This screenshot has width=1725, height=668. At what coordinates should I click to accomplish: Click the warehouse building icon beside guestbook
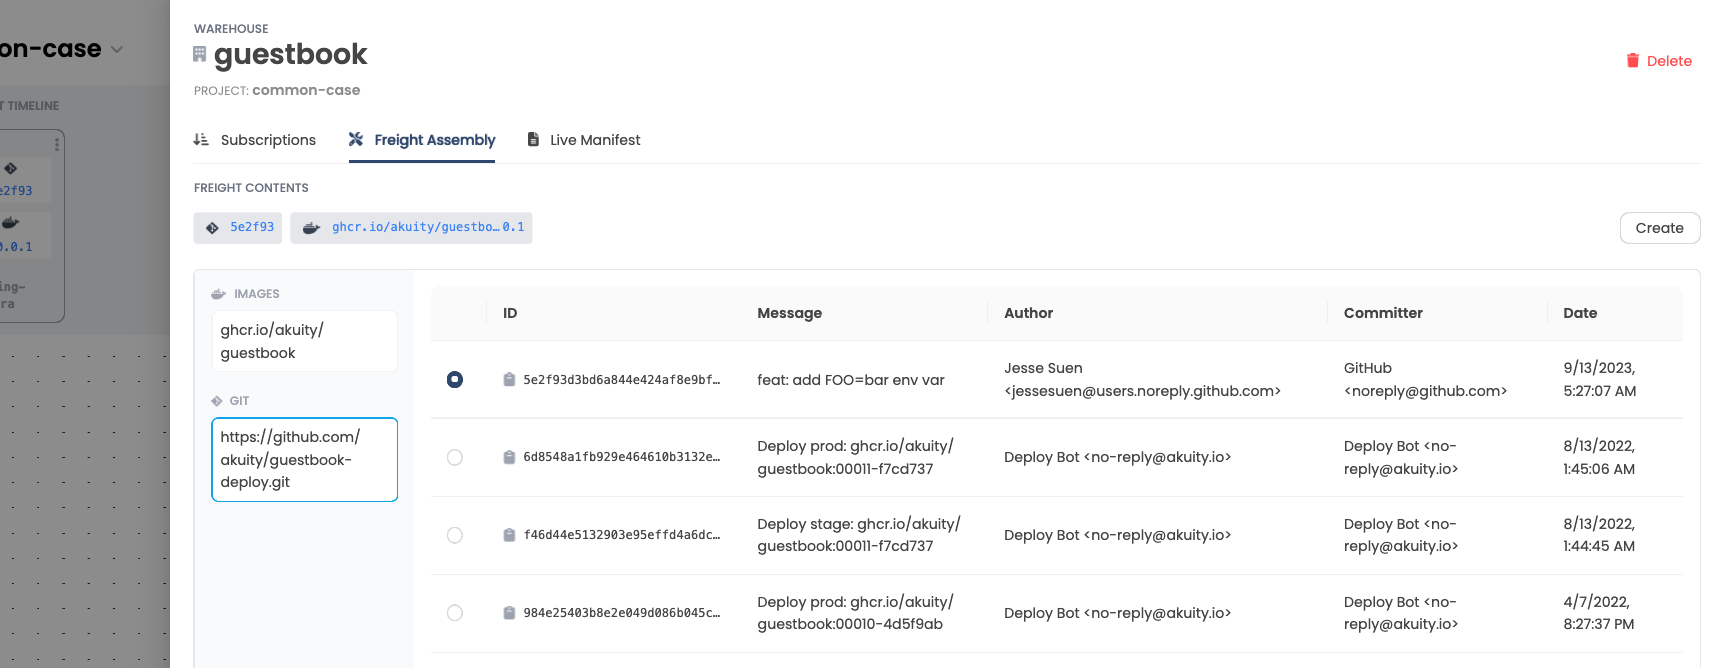point(200,54)
